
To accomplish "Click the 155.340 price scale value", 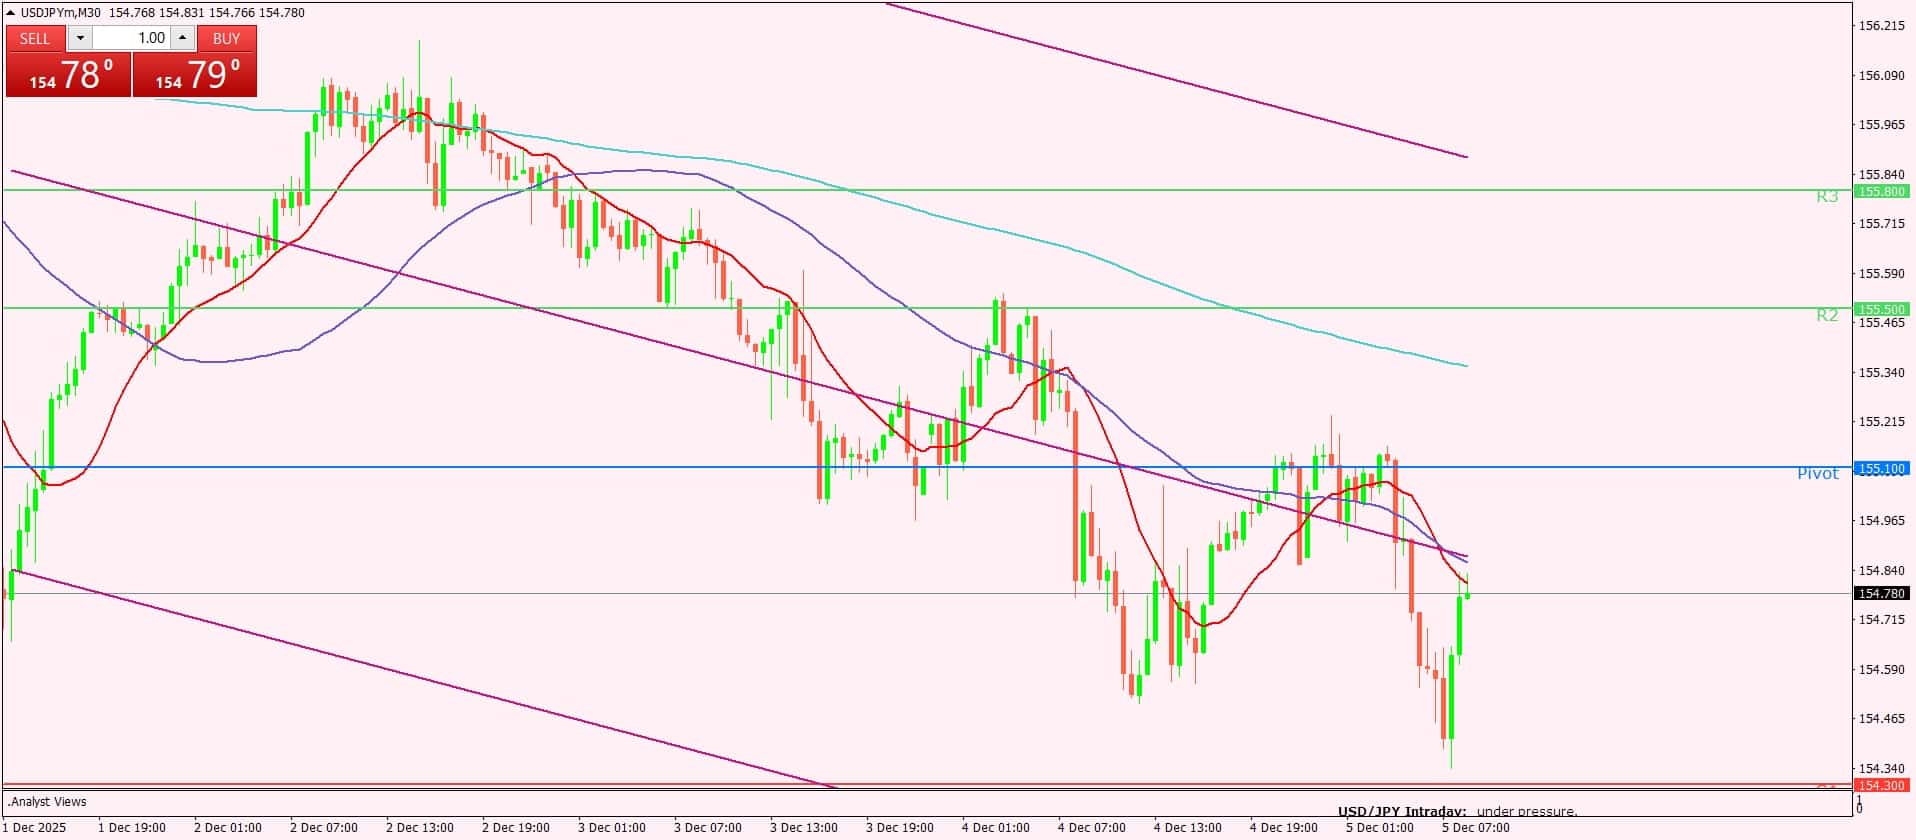I will tap(1881, 373).
